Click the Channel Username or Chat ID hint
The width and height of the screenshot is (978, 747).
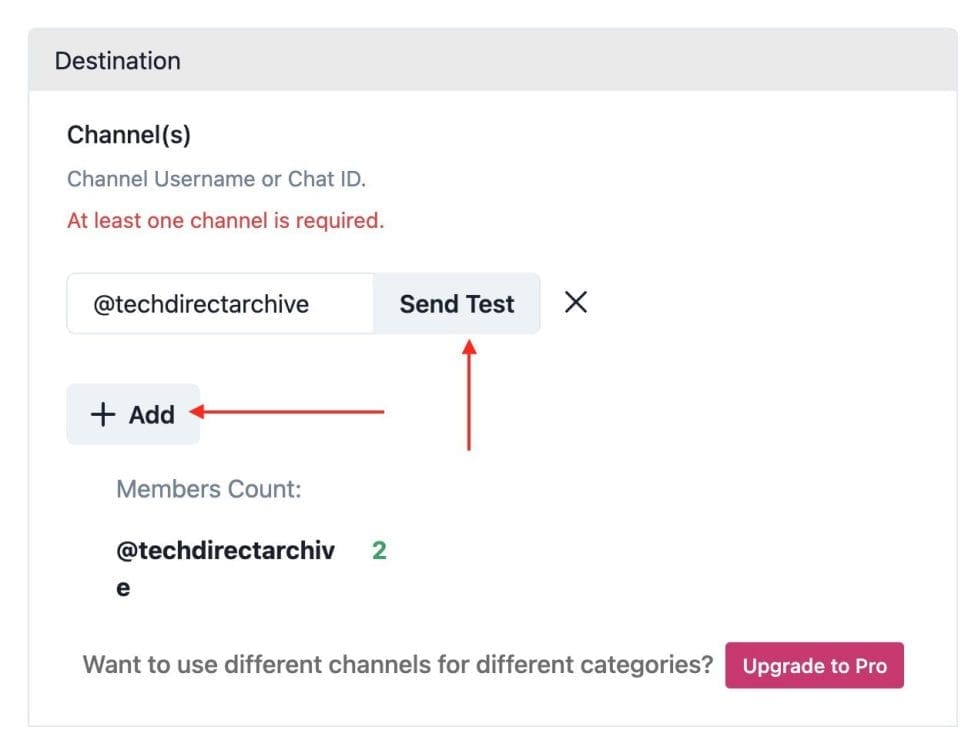tap(217, 179)
